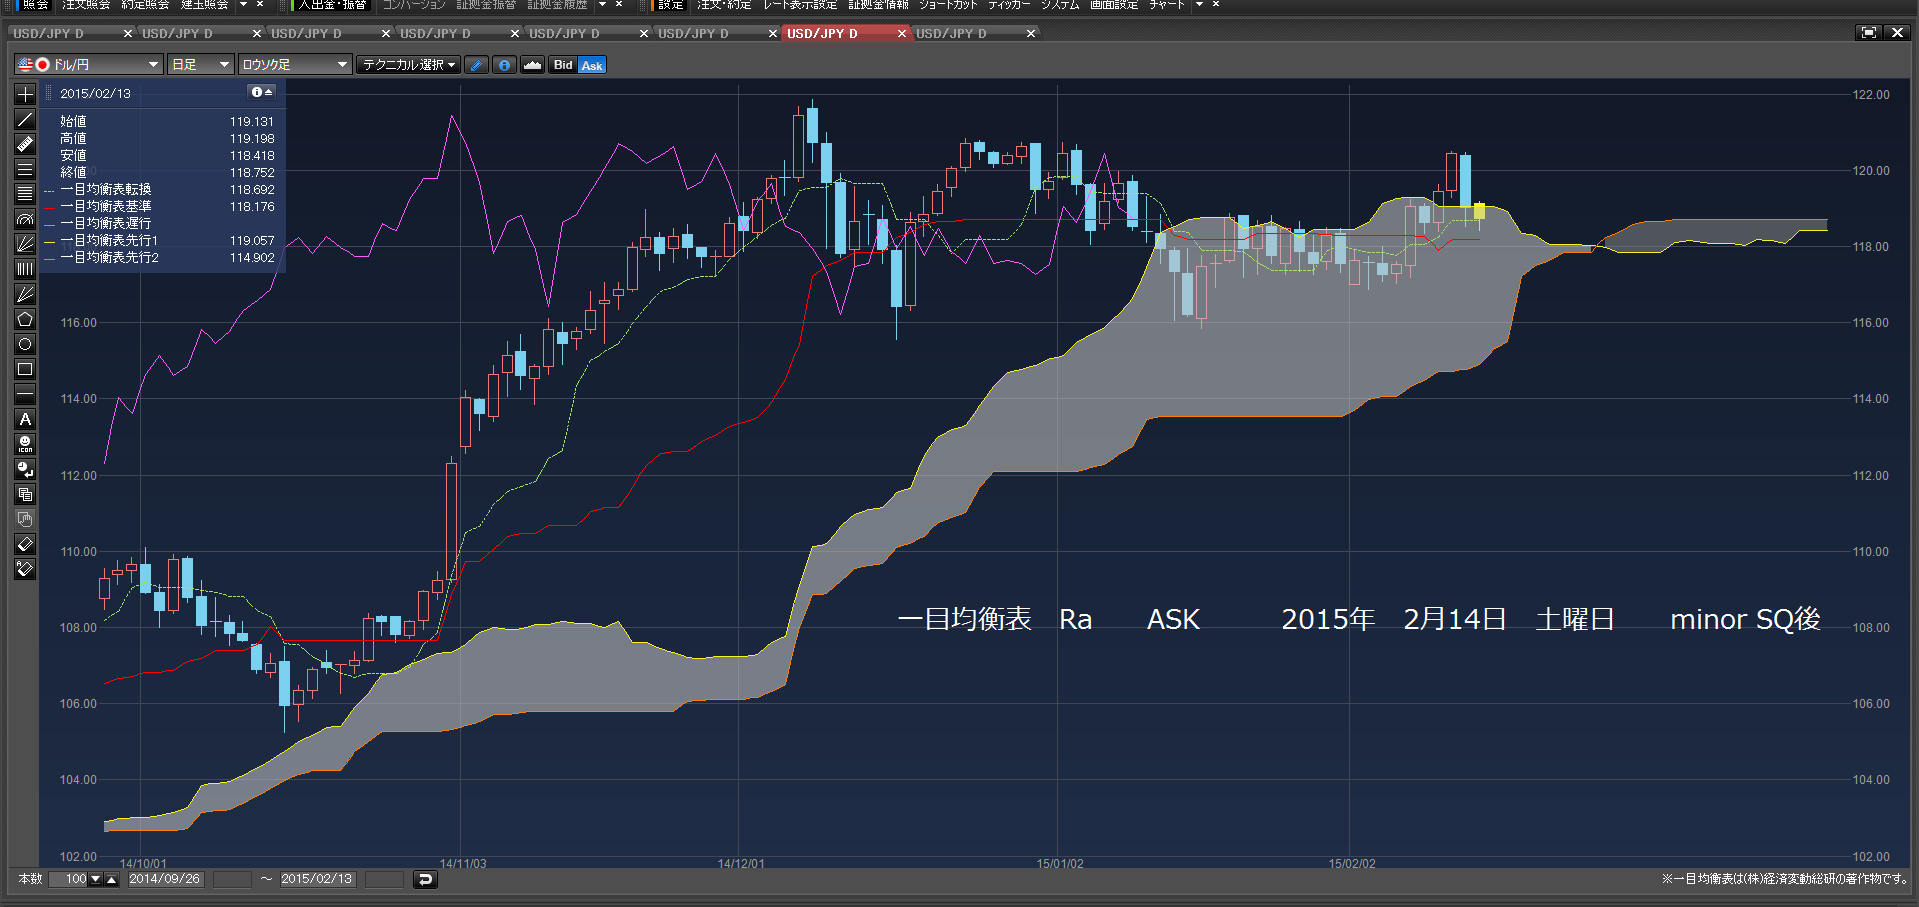Click the 終値 118.752 value
Image resolution: width=1919 pixels, height=907 pixels.
(x=252, y=173)
